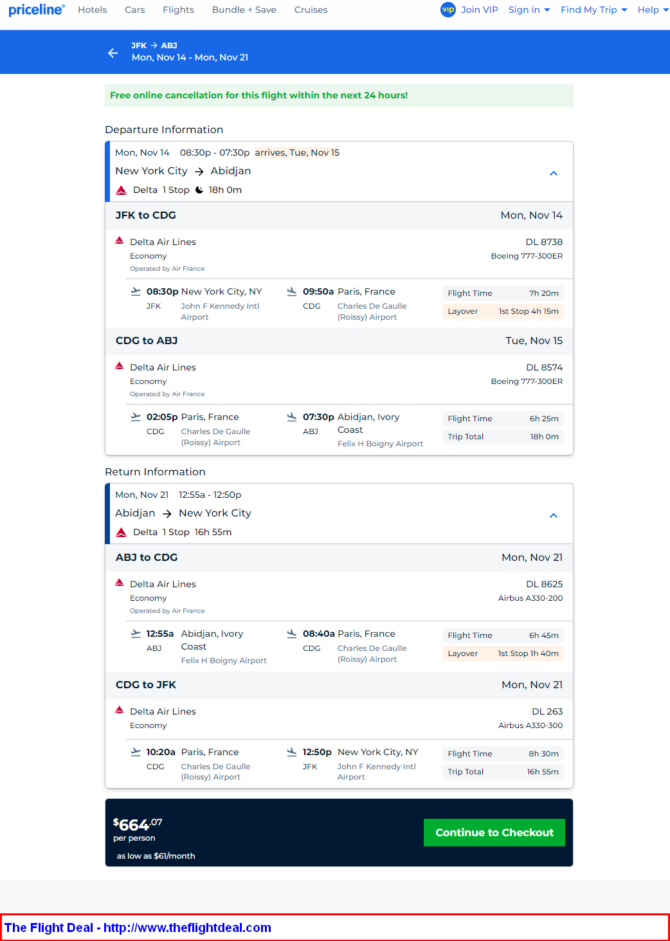Screen dimensions: 670x941
Task: Click the back arrow beside JFK → ABJ
Action: click(x=113, y=53)
